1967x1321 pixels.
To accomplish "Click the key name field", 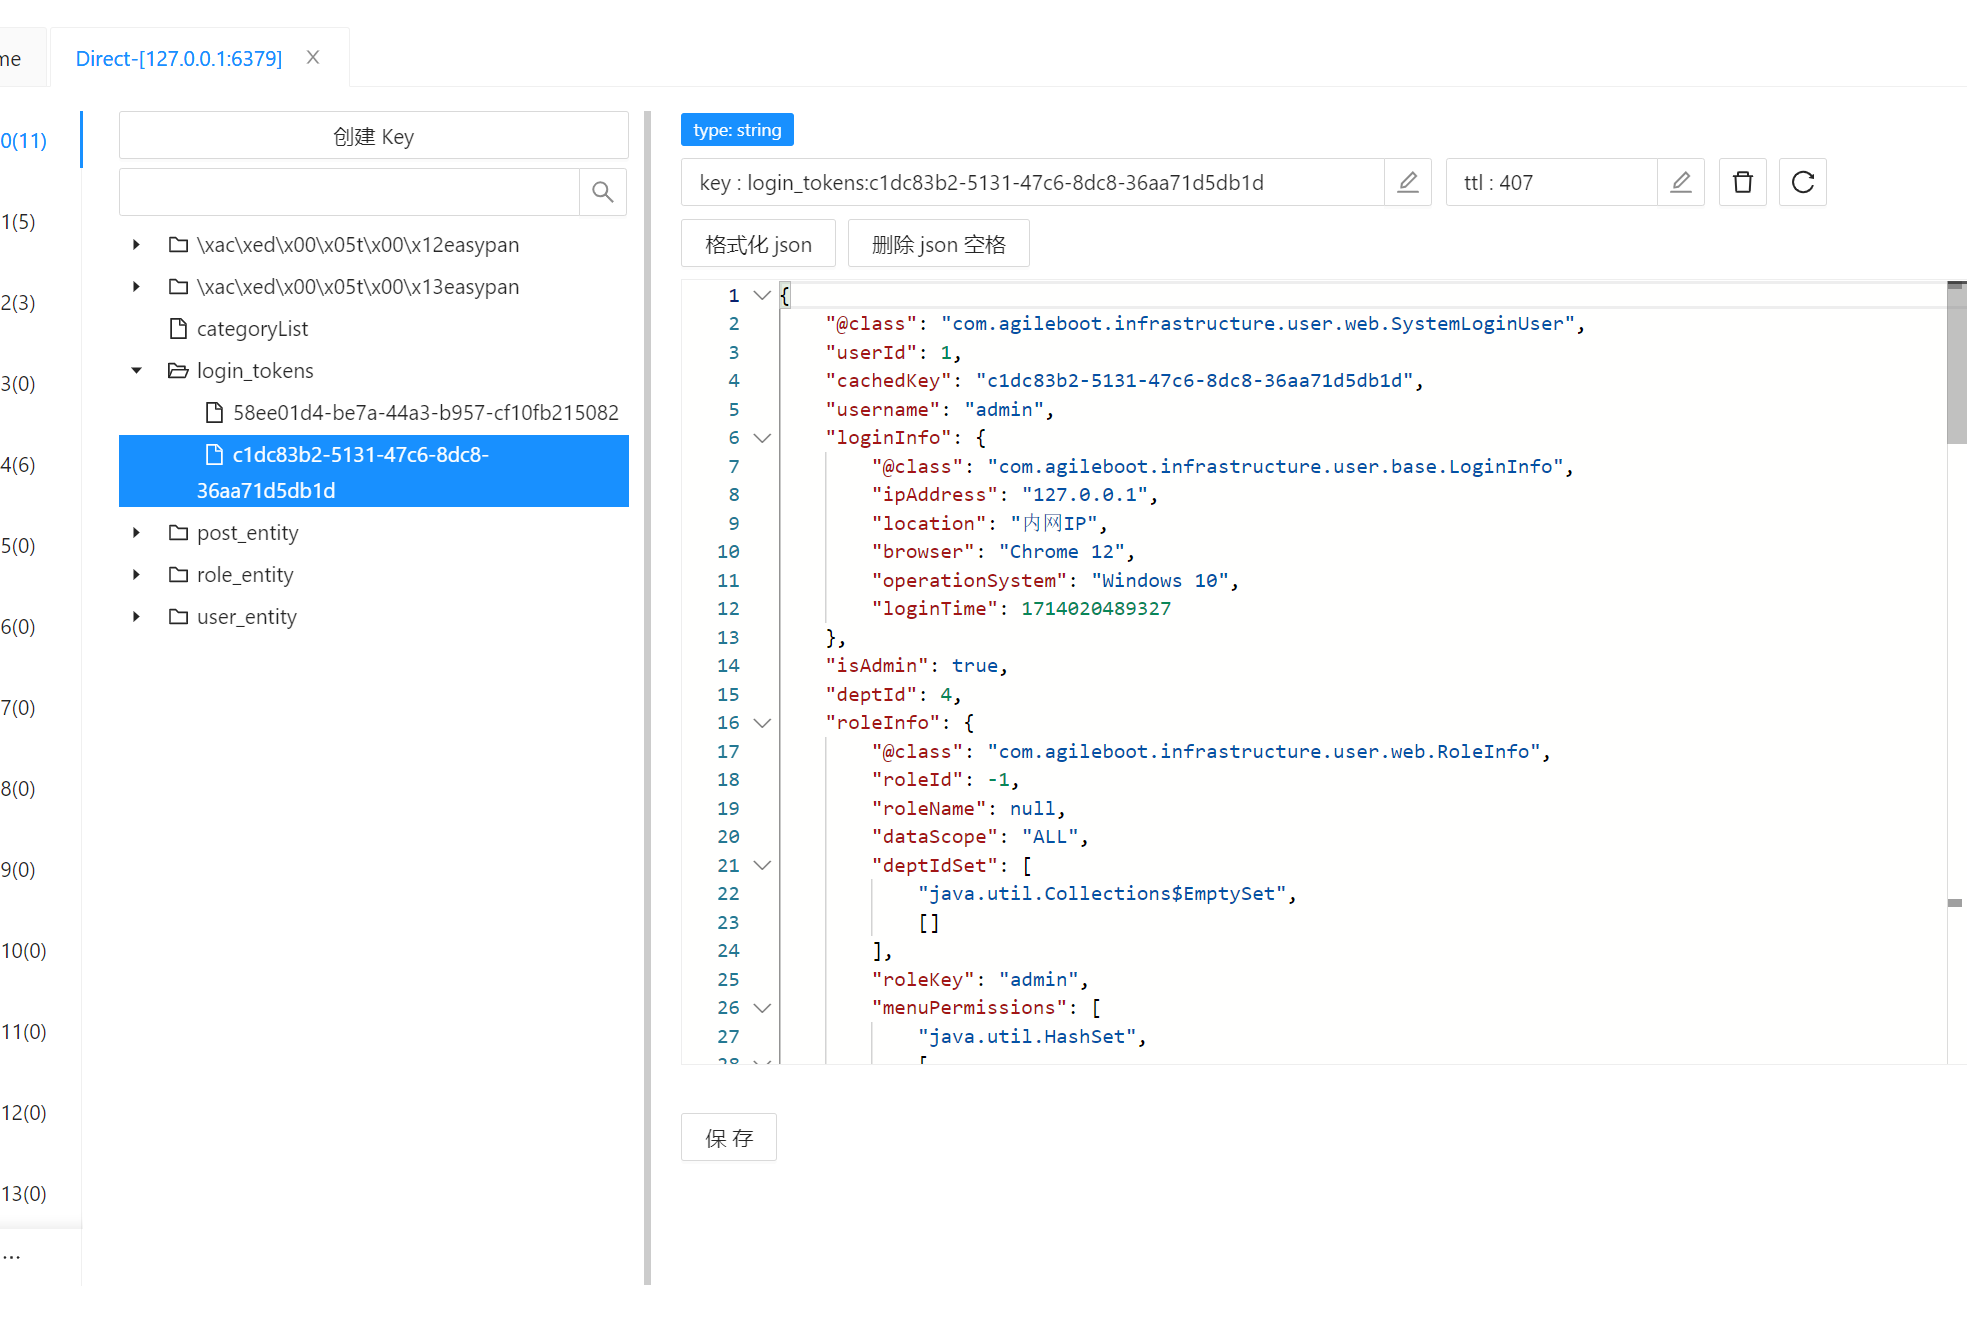I will pyautogui.click(x=1033, y=182).
